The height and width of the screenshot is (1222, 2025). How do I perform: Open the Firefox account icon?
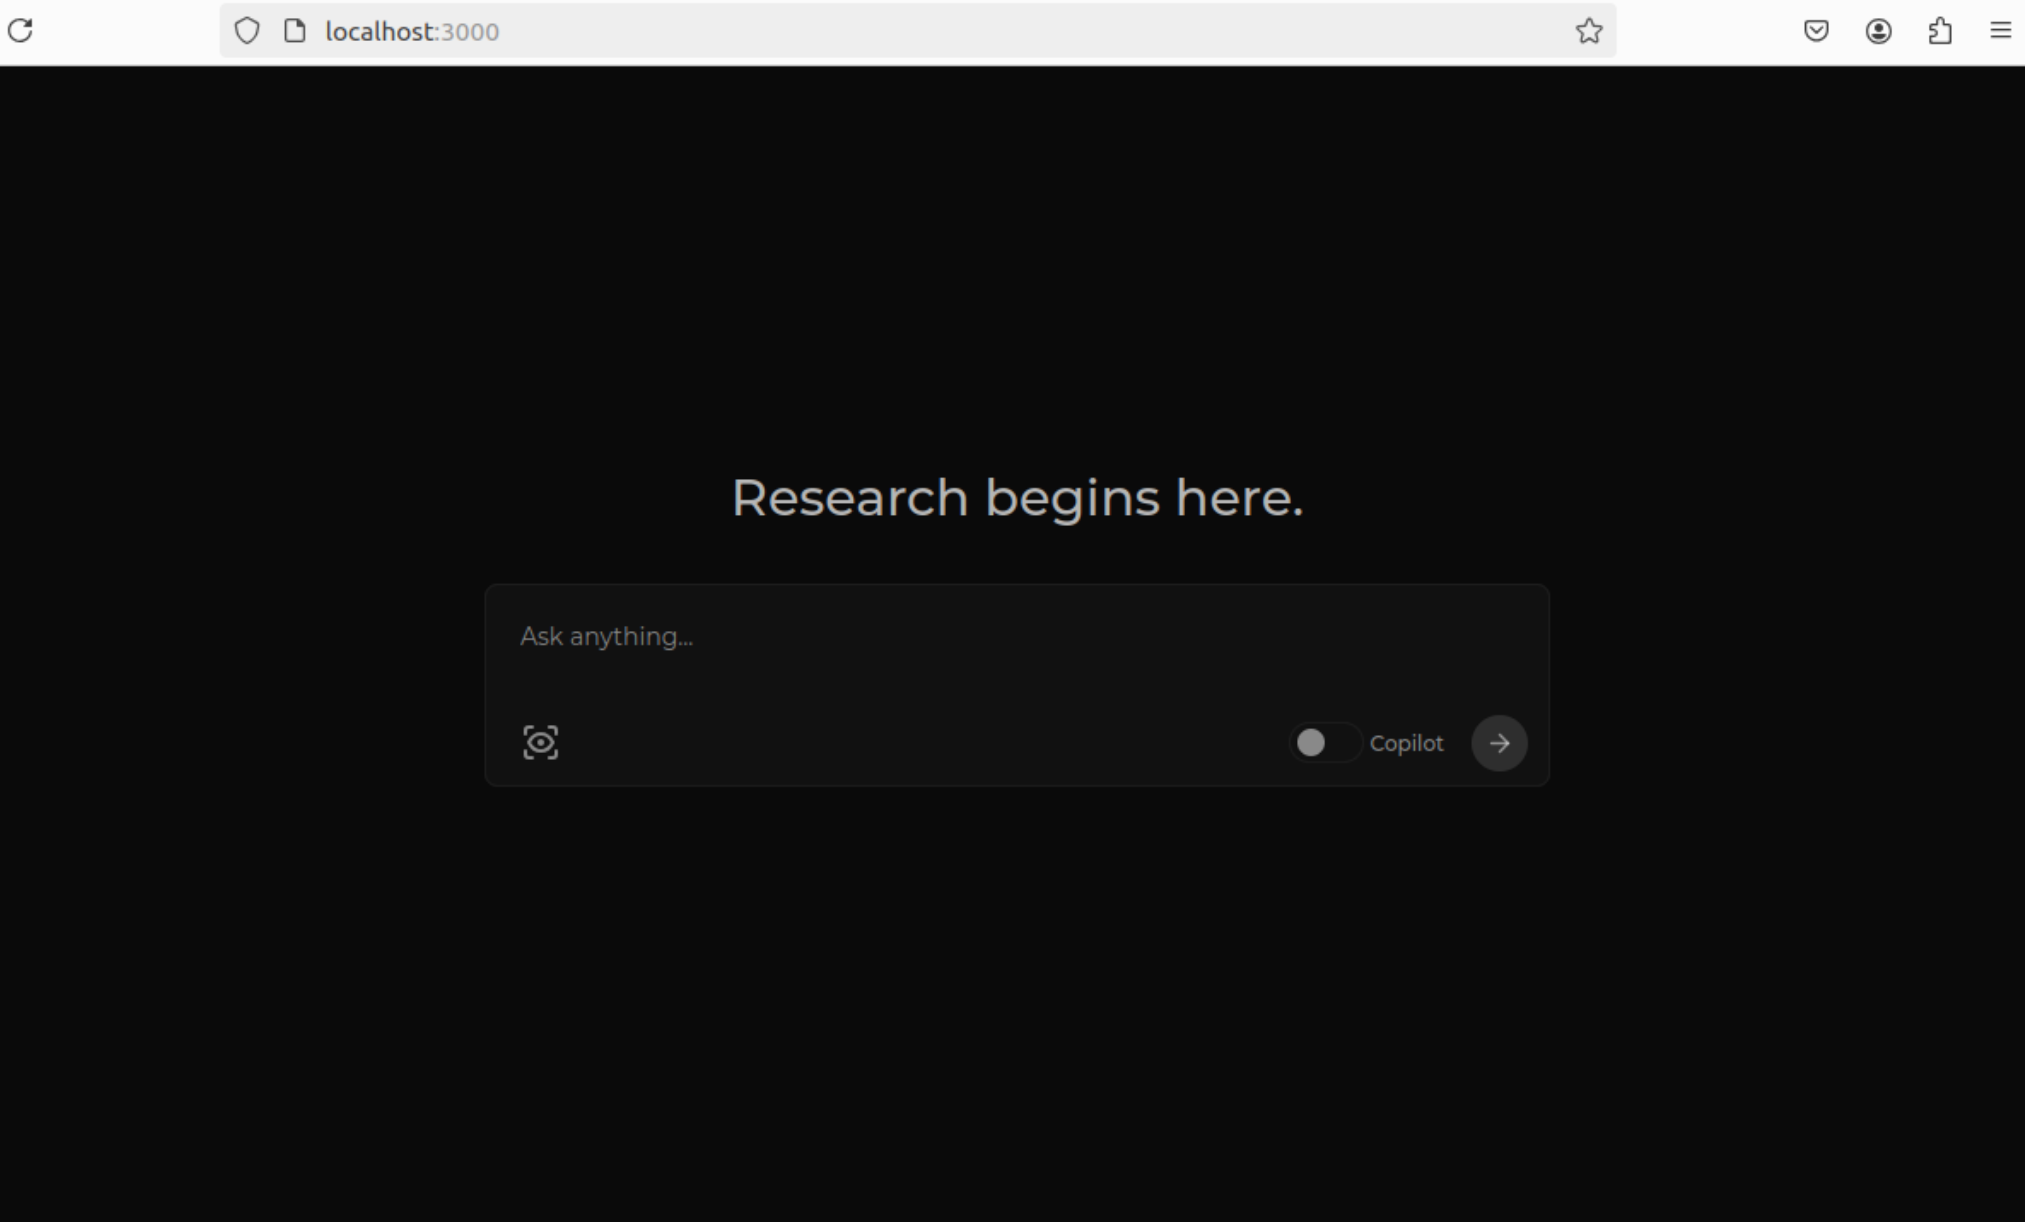[1878, 31]
